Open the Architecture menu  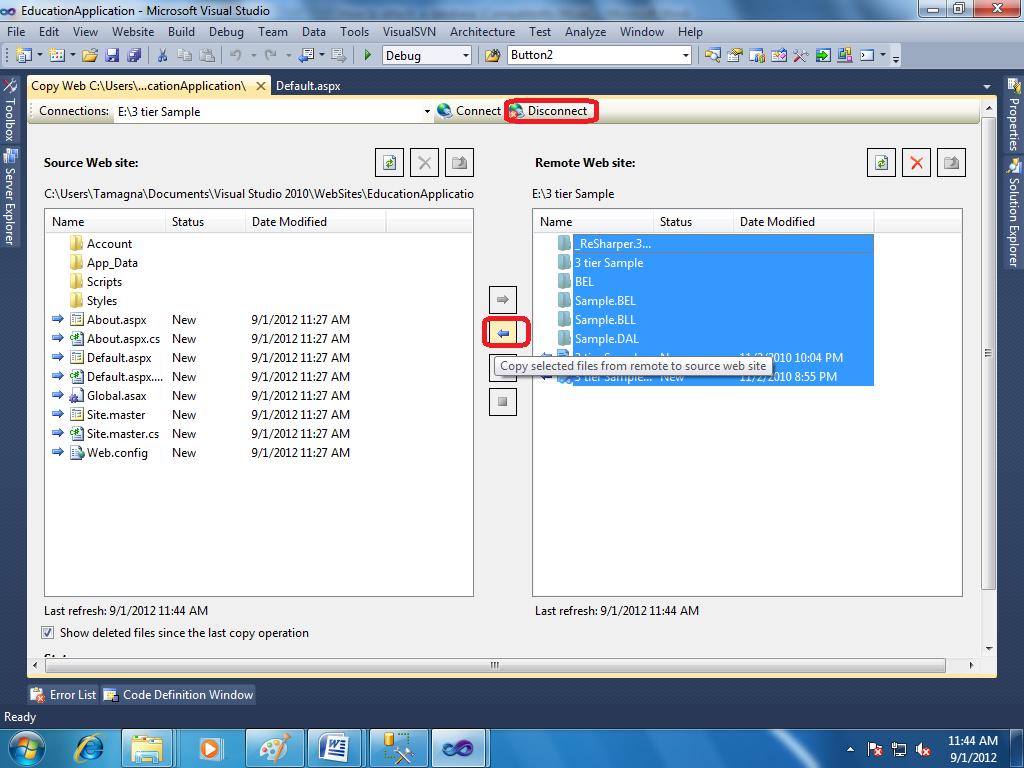[x=482, y=31]
